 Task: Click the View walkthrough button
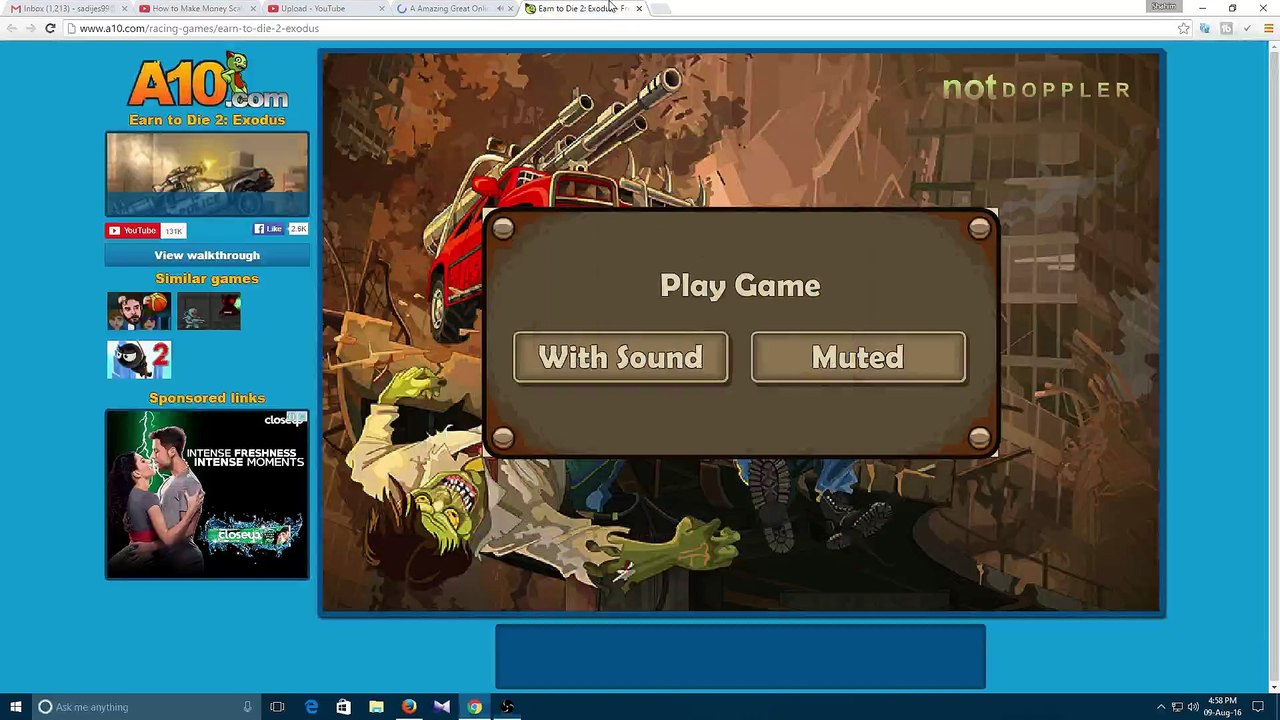tap(207, 255)
